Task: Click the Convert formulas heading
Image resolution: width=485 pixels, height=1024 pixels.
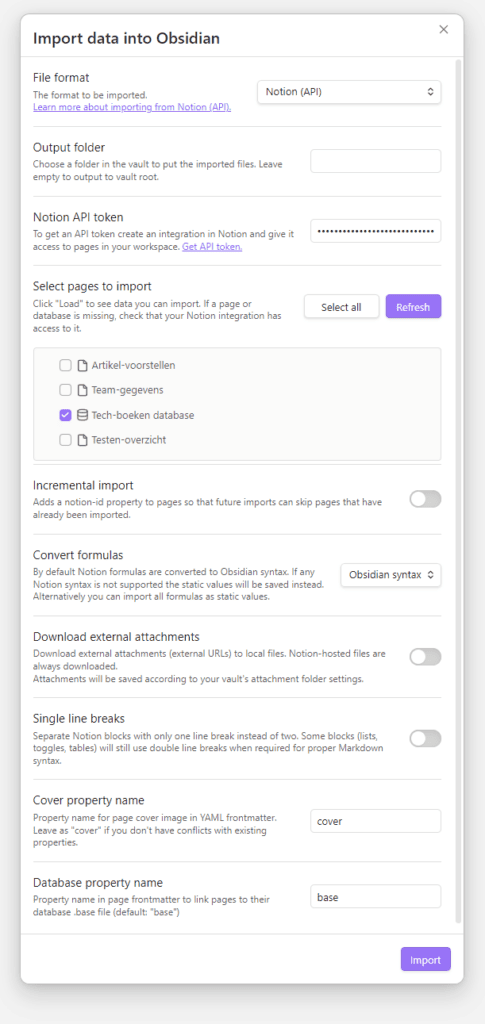Action: (x=78, y=555)
